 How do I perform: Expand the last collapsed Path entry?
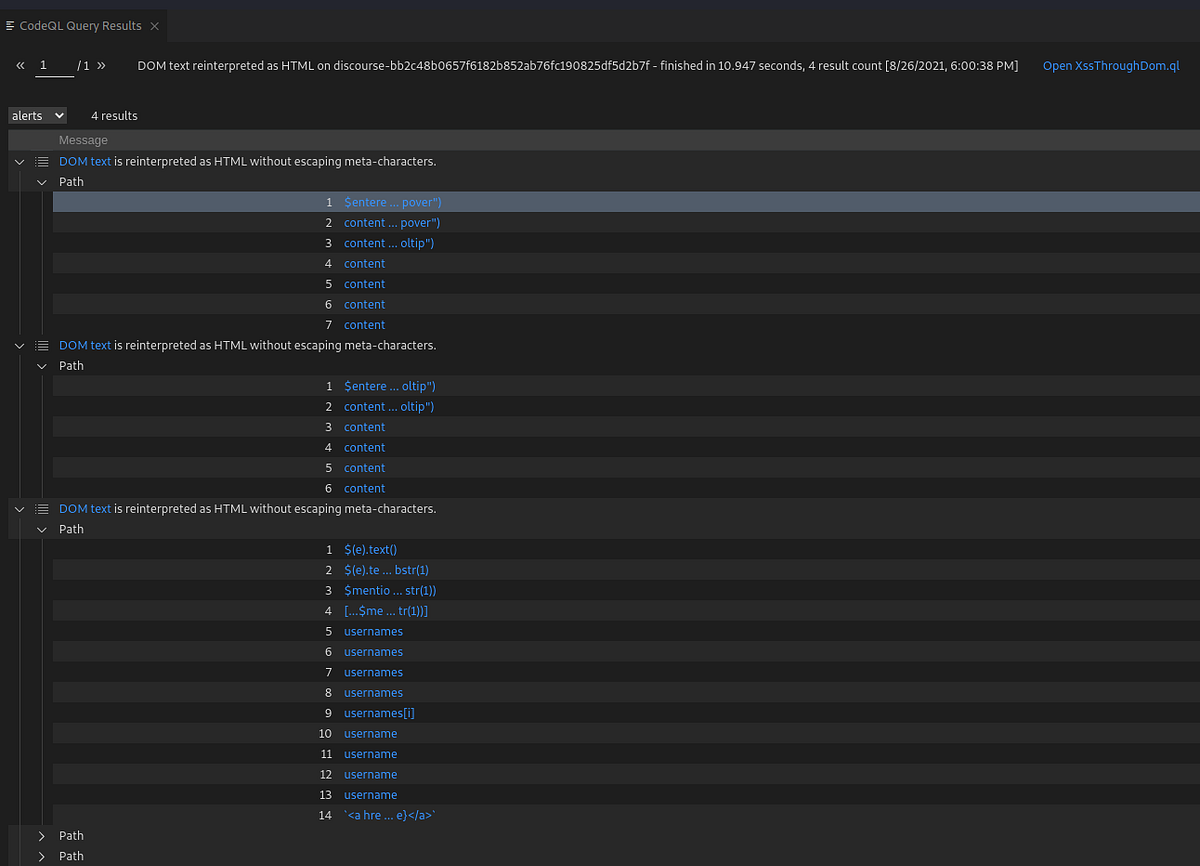[x=41, y=856]
